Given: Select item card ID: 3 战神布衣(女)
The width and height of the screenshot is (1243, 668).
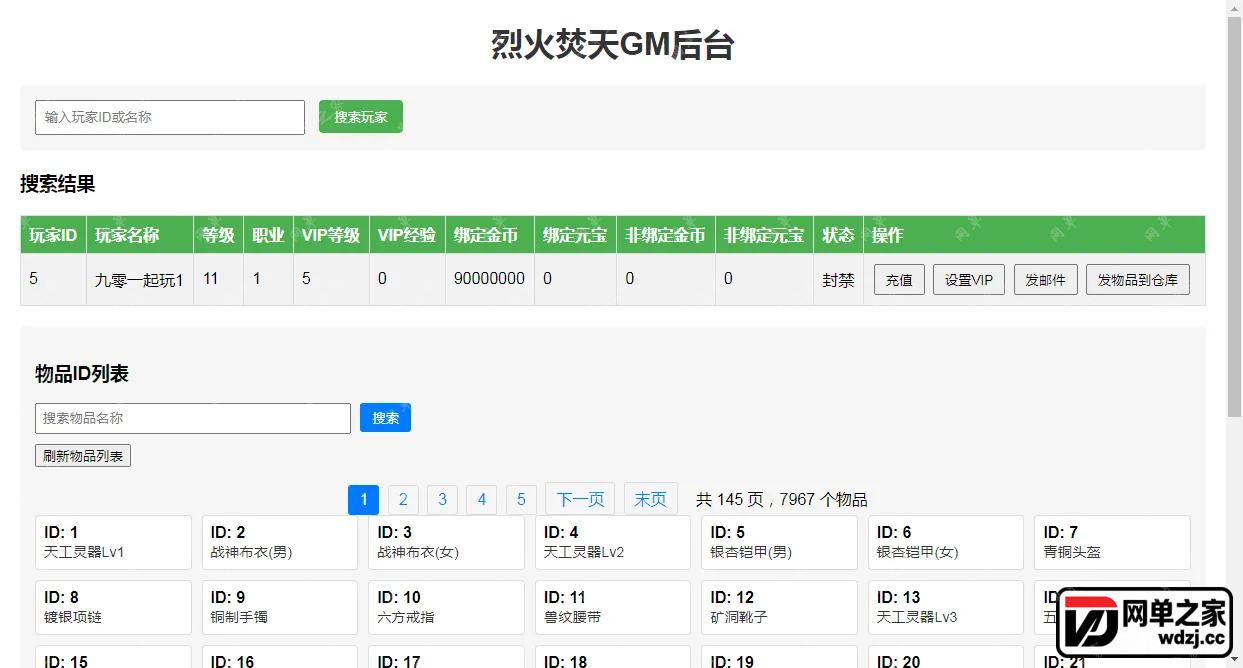Looking at the screenshot, I should [x=446, y=542].
